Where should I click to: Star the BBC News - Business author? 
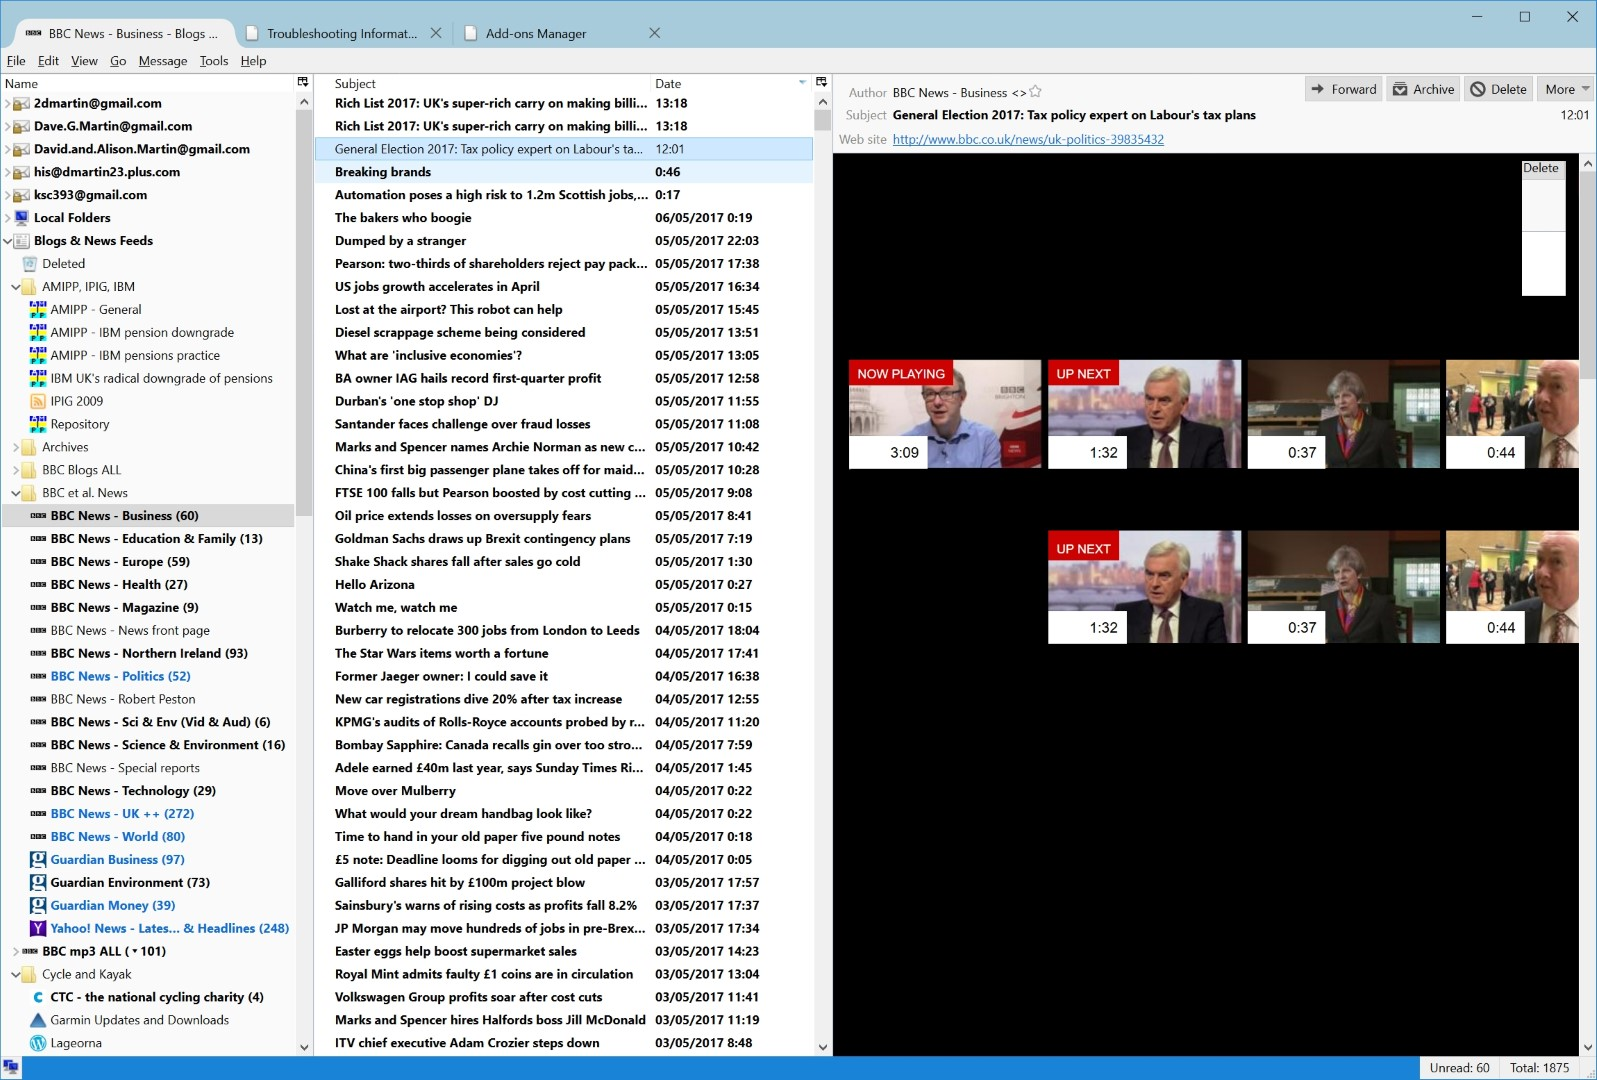click(1036, 92)
